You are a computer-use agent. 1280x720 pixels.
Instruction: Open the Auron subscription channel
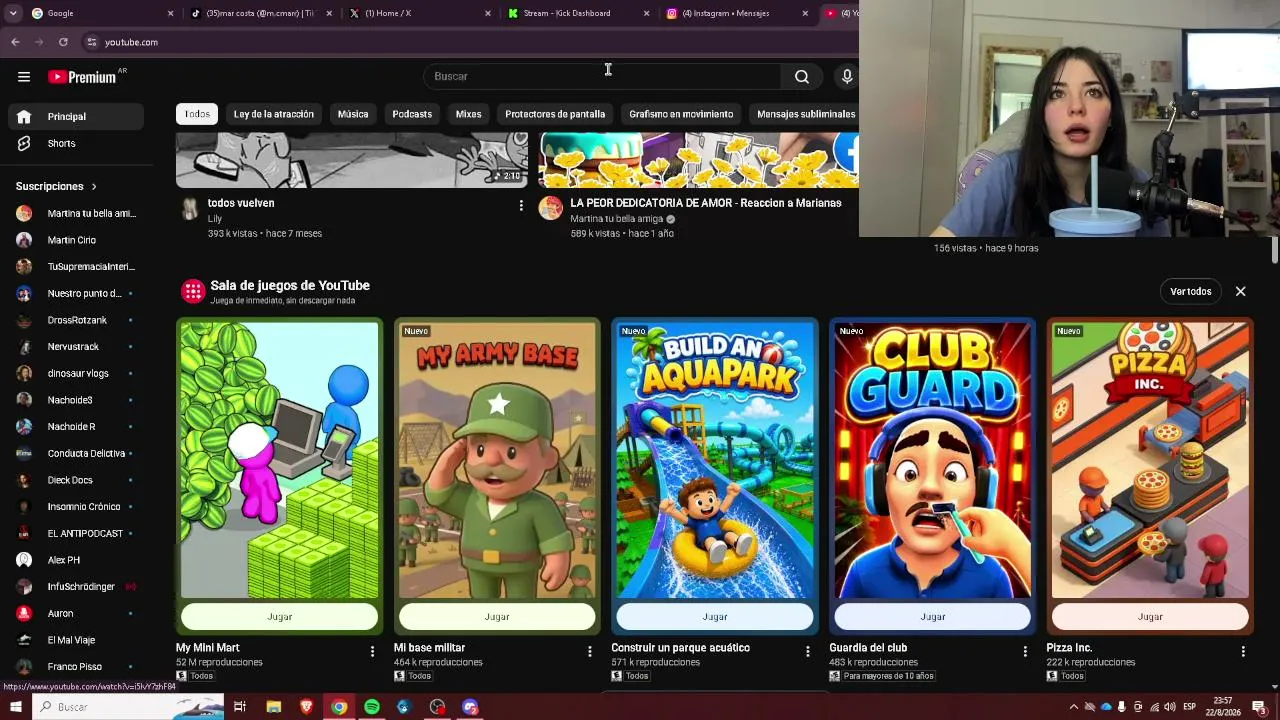(76, 614)
